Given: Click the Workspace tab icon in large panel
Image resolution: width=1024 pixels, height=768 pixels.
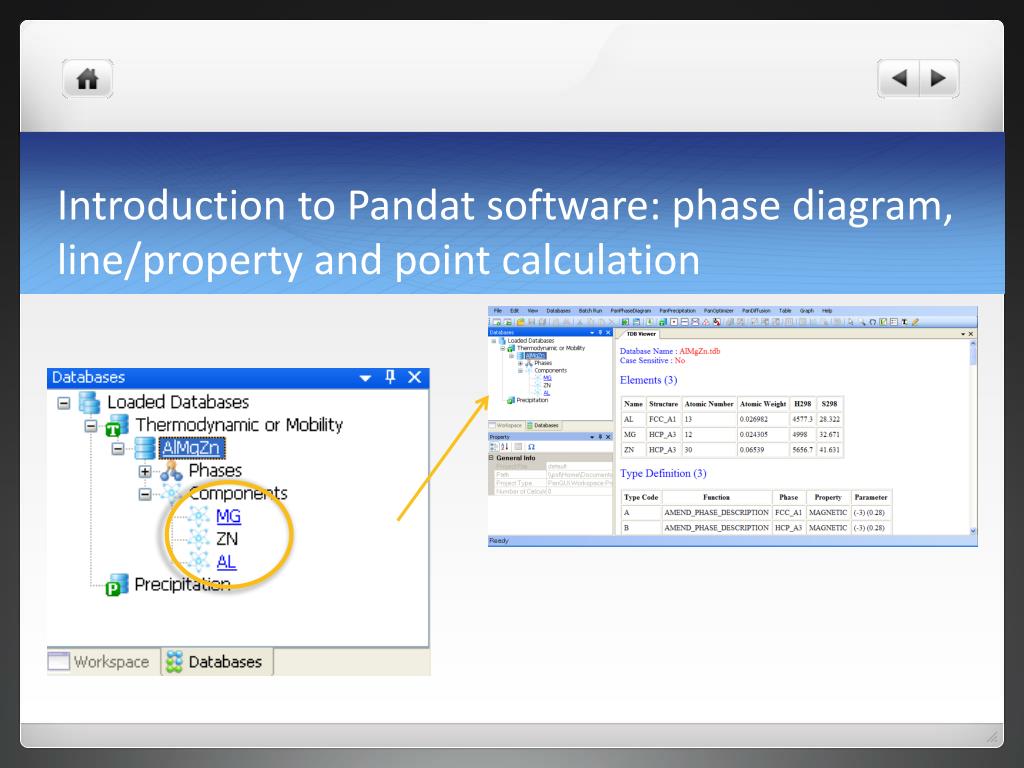Looking at the screenshot, I should point(59,662).
